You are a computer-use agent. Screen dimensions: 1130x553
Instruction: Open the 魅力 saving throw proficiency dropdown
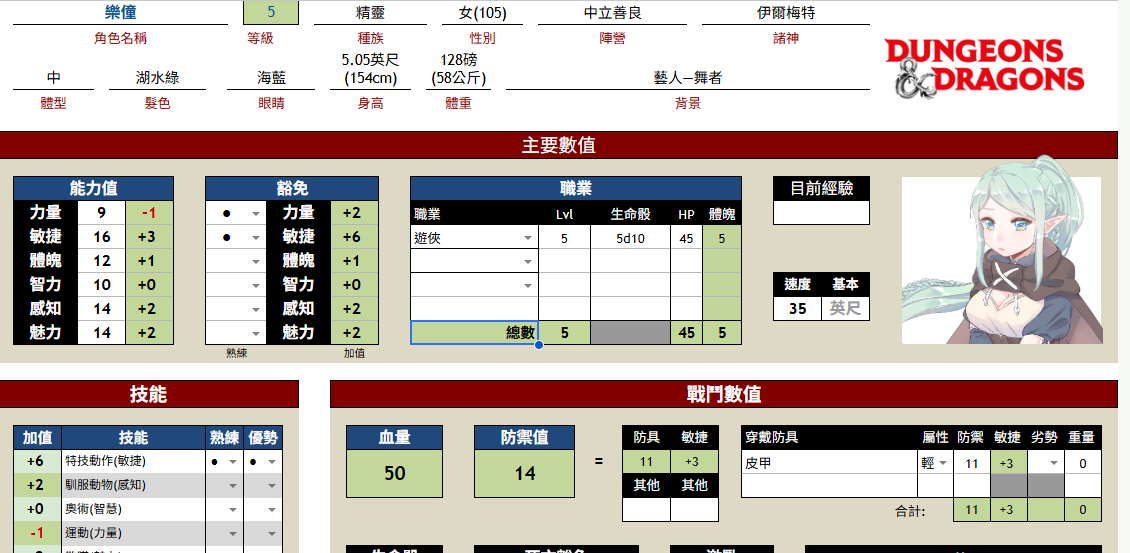click(x=255, y=333)
